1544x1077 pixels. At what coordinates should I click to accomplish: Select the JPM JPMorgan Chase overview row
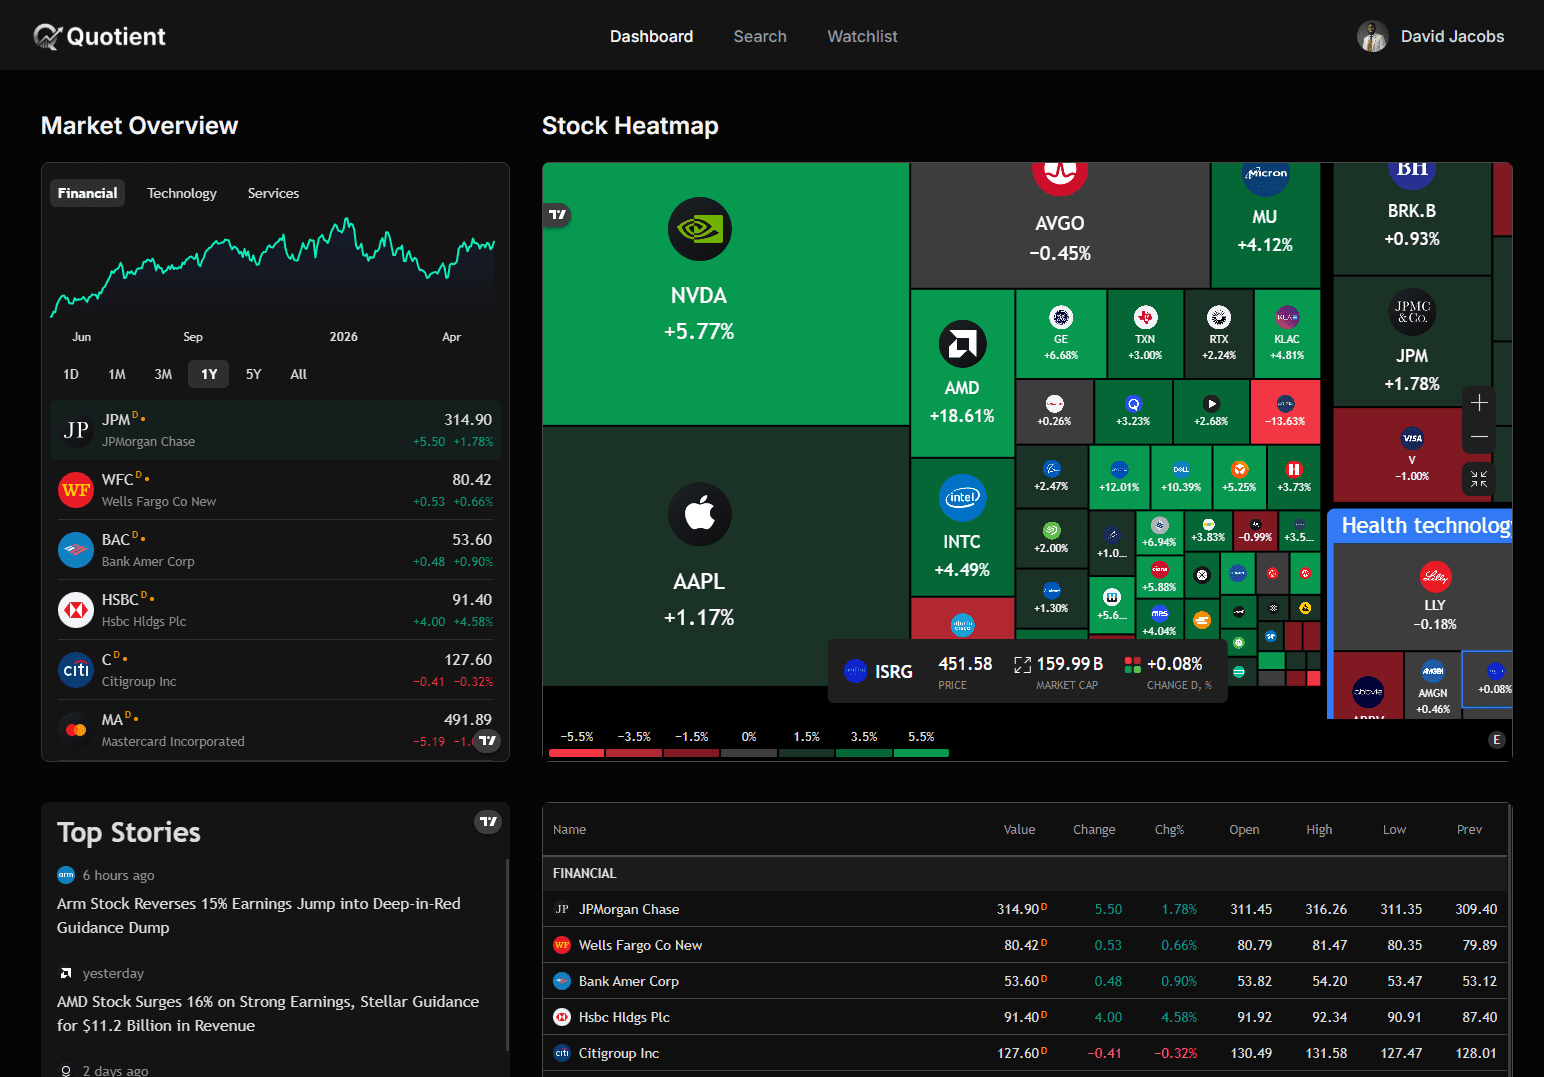(275, 430)
